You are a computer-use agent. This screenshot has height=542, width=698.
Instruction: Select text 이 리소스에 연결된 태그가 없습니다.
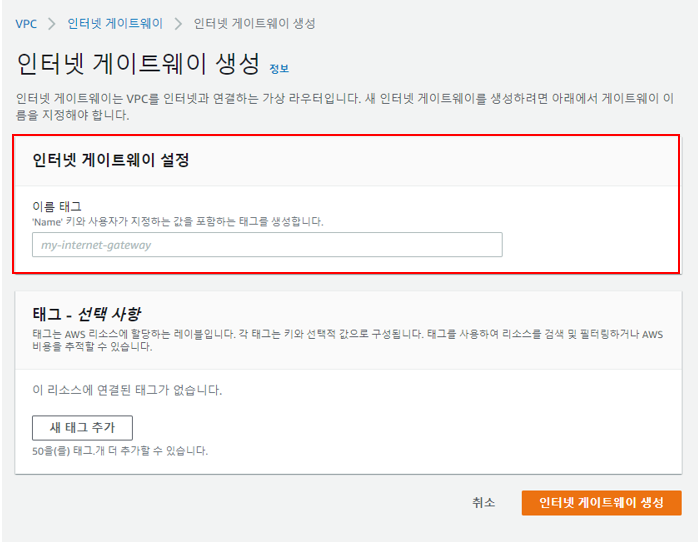[x=127, y=390]
